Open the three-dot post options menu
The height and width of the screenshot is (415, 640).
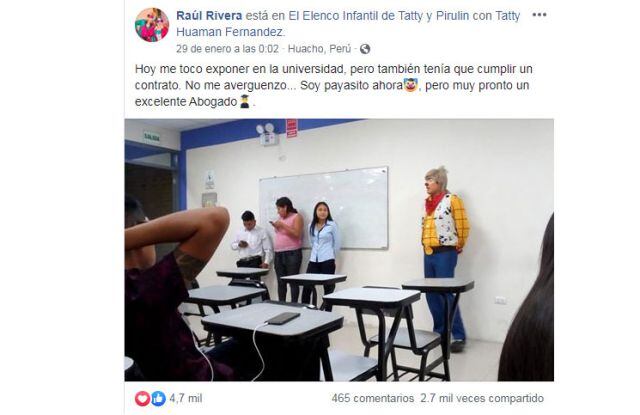point(539,15)
